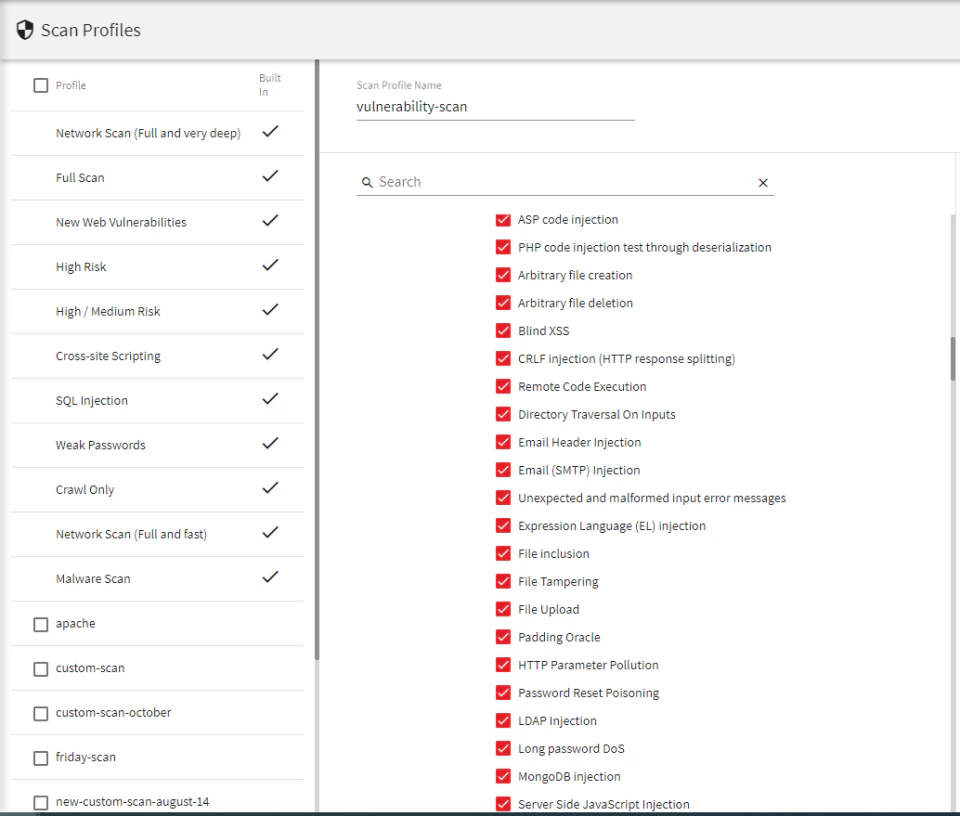Click the Scan Profiles shield icon
The height and width of the screenshot is (816, 960).
pos(24,29)
